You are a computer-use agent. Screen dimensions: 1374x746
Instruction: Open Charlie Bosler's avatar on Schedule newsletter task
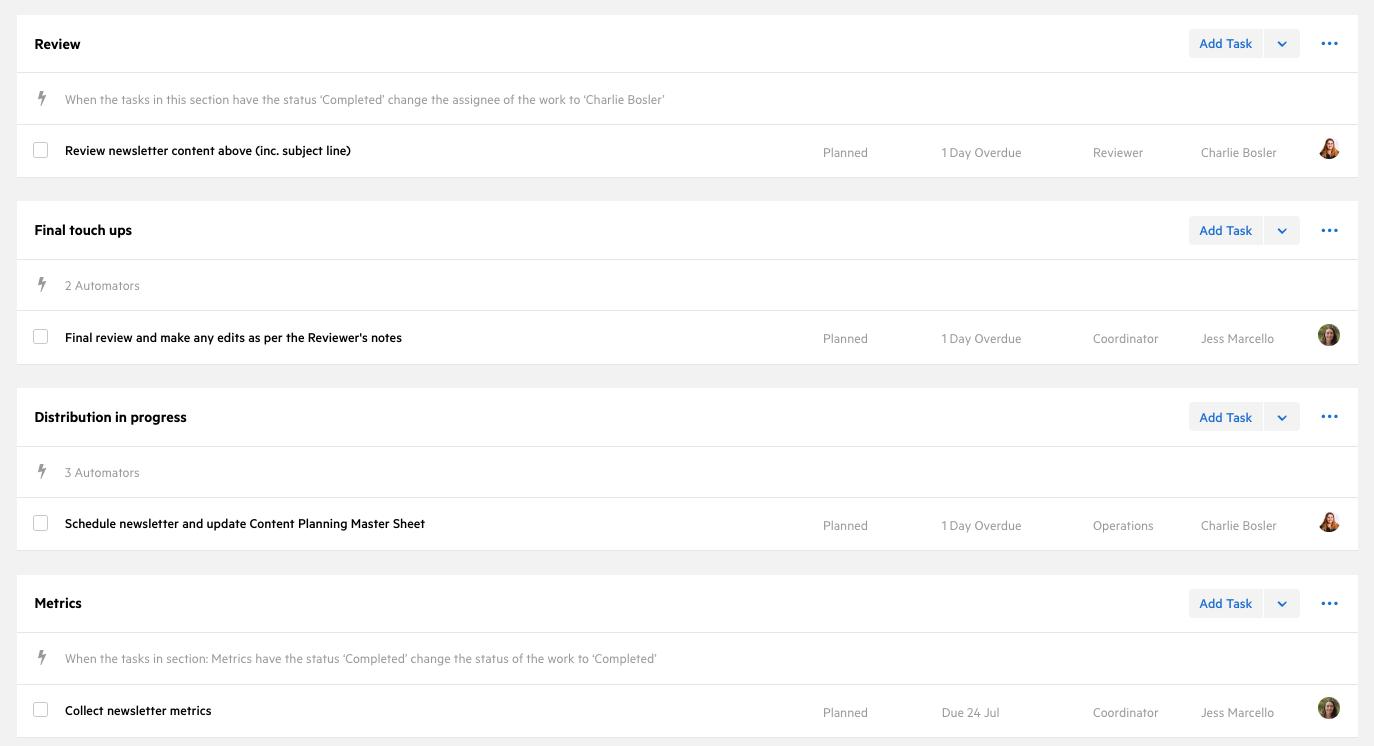tap(1329, 521)
